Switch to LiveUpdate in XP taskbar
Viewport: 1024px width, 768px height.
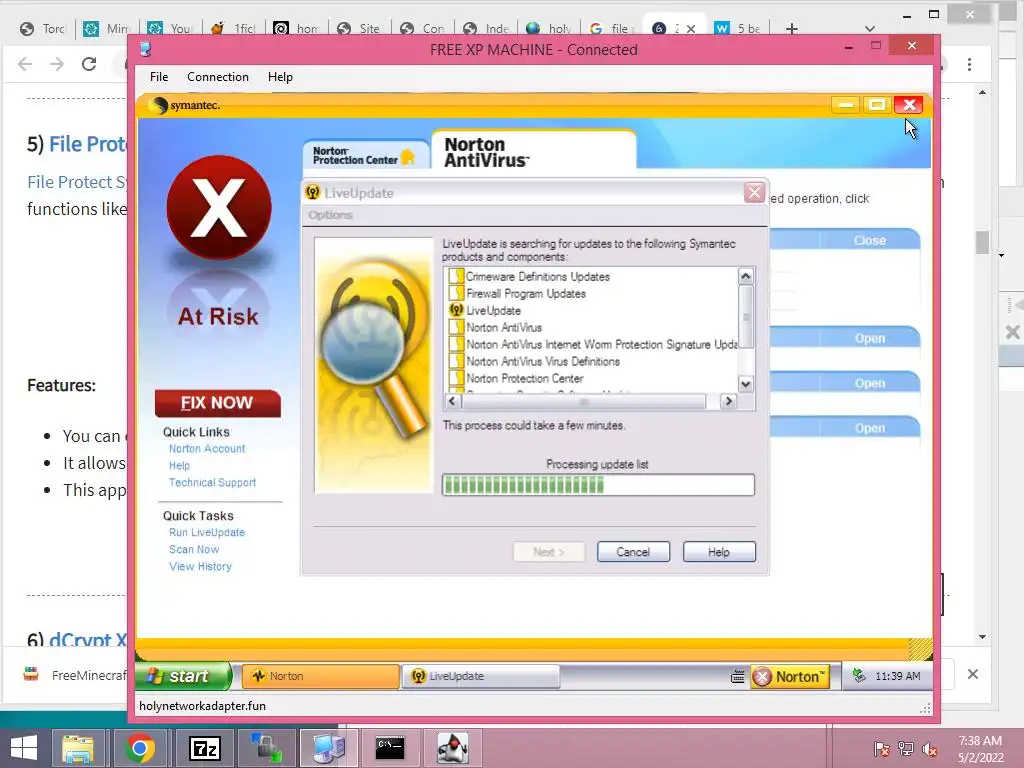481,676
